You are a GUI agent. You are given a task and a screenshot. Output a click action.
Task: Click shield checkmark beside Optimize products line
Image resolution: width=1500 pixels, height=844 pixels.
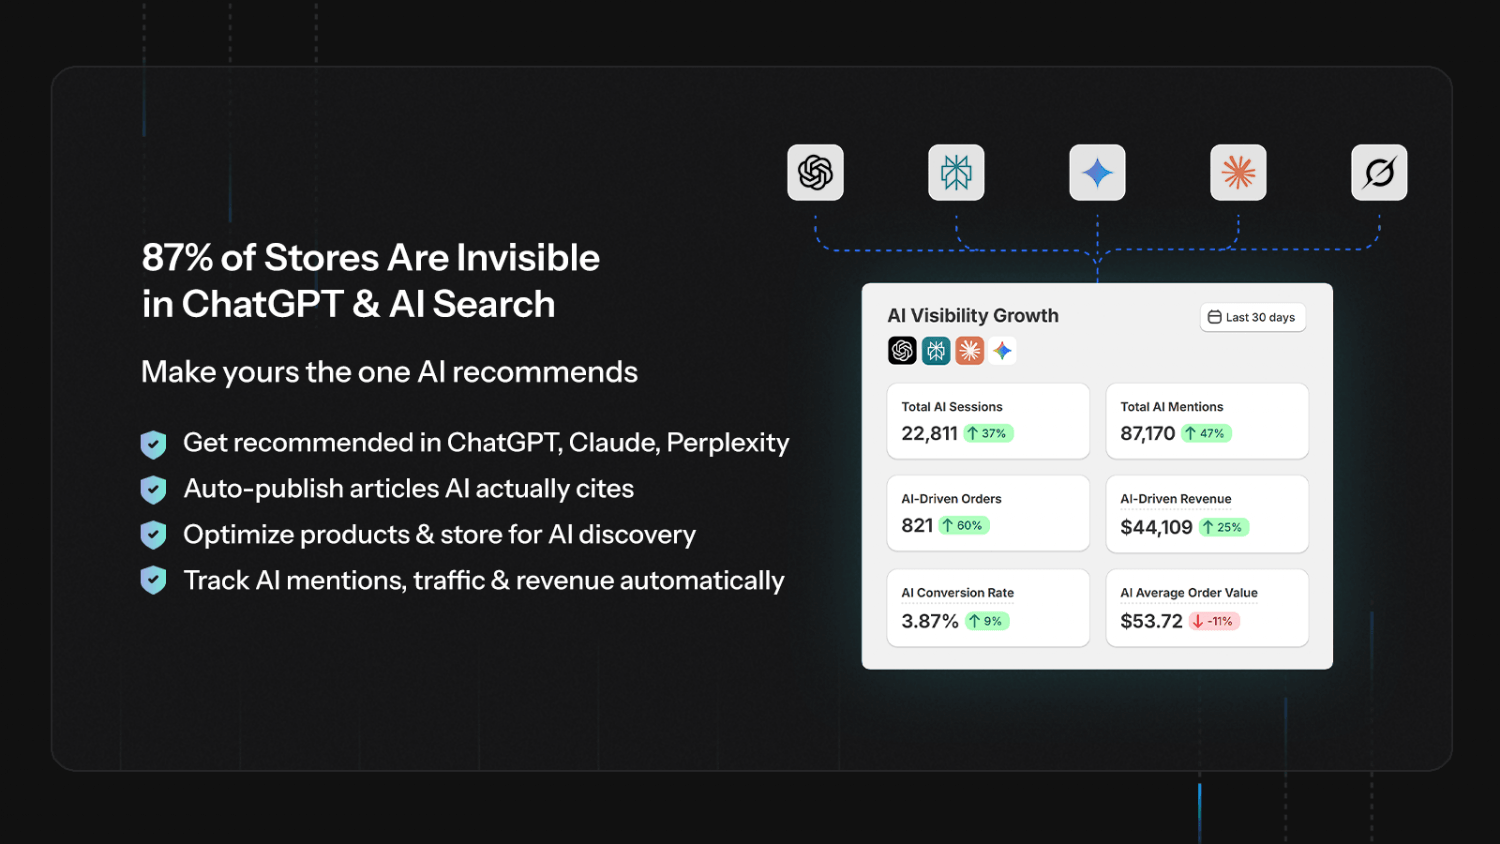pos(153,535)
